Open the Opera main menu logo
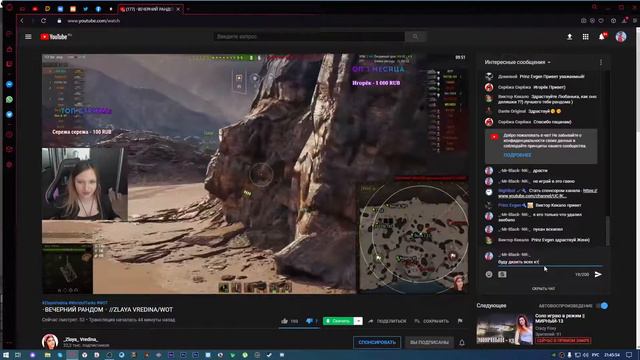Viewport: 640px width, 360px height. pos(9,8)
